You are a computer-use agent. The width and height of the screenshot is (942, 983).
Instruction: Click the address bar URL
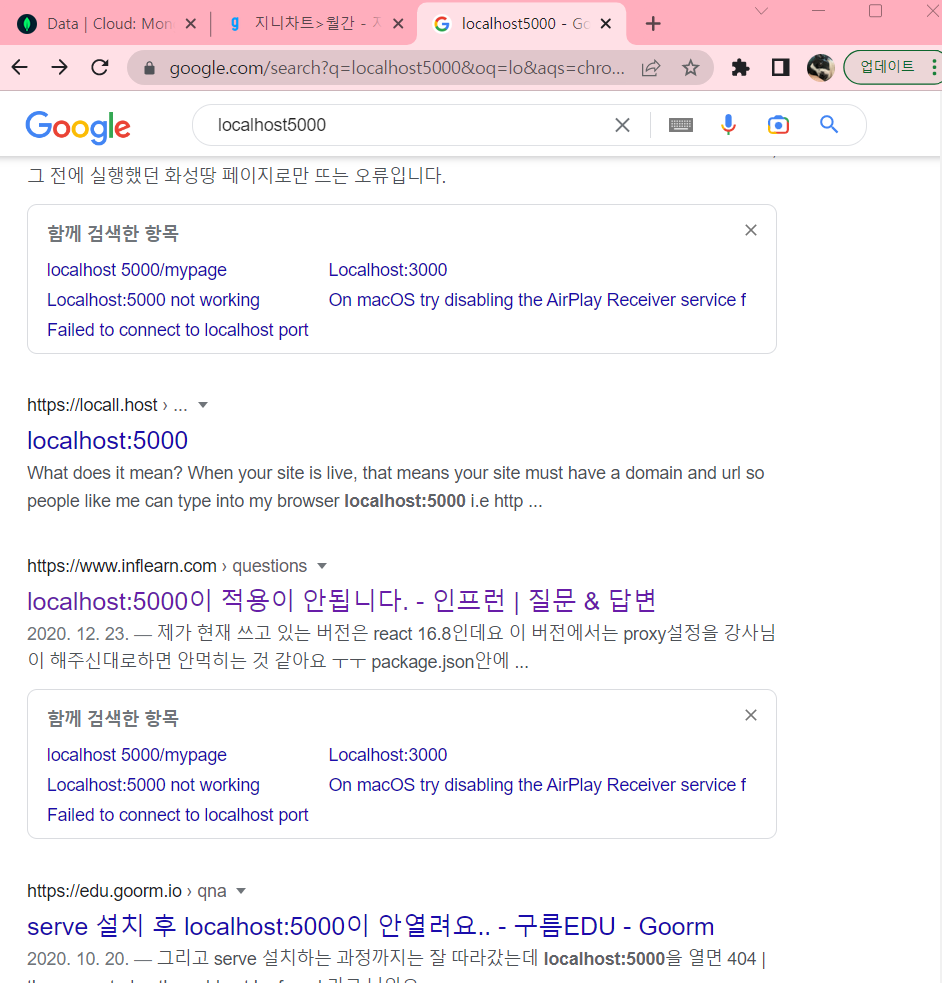[397, 68]
